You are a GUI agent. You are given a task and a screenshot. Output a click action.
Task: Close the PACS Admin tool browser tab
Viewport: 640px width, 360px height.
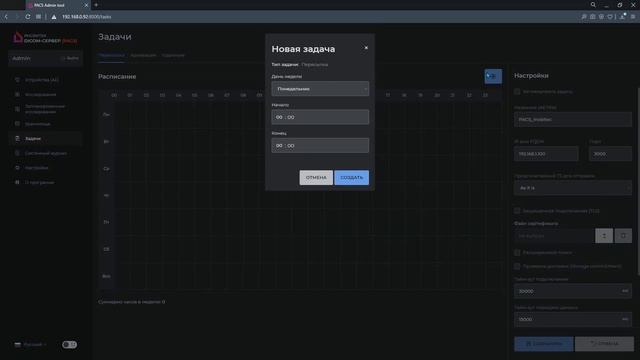[x=86, y=5]
